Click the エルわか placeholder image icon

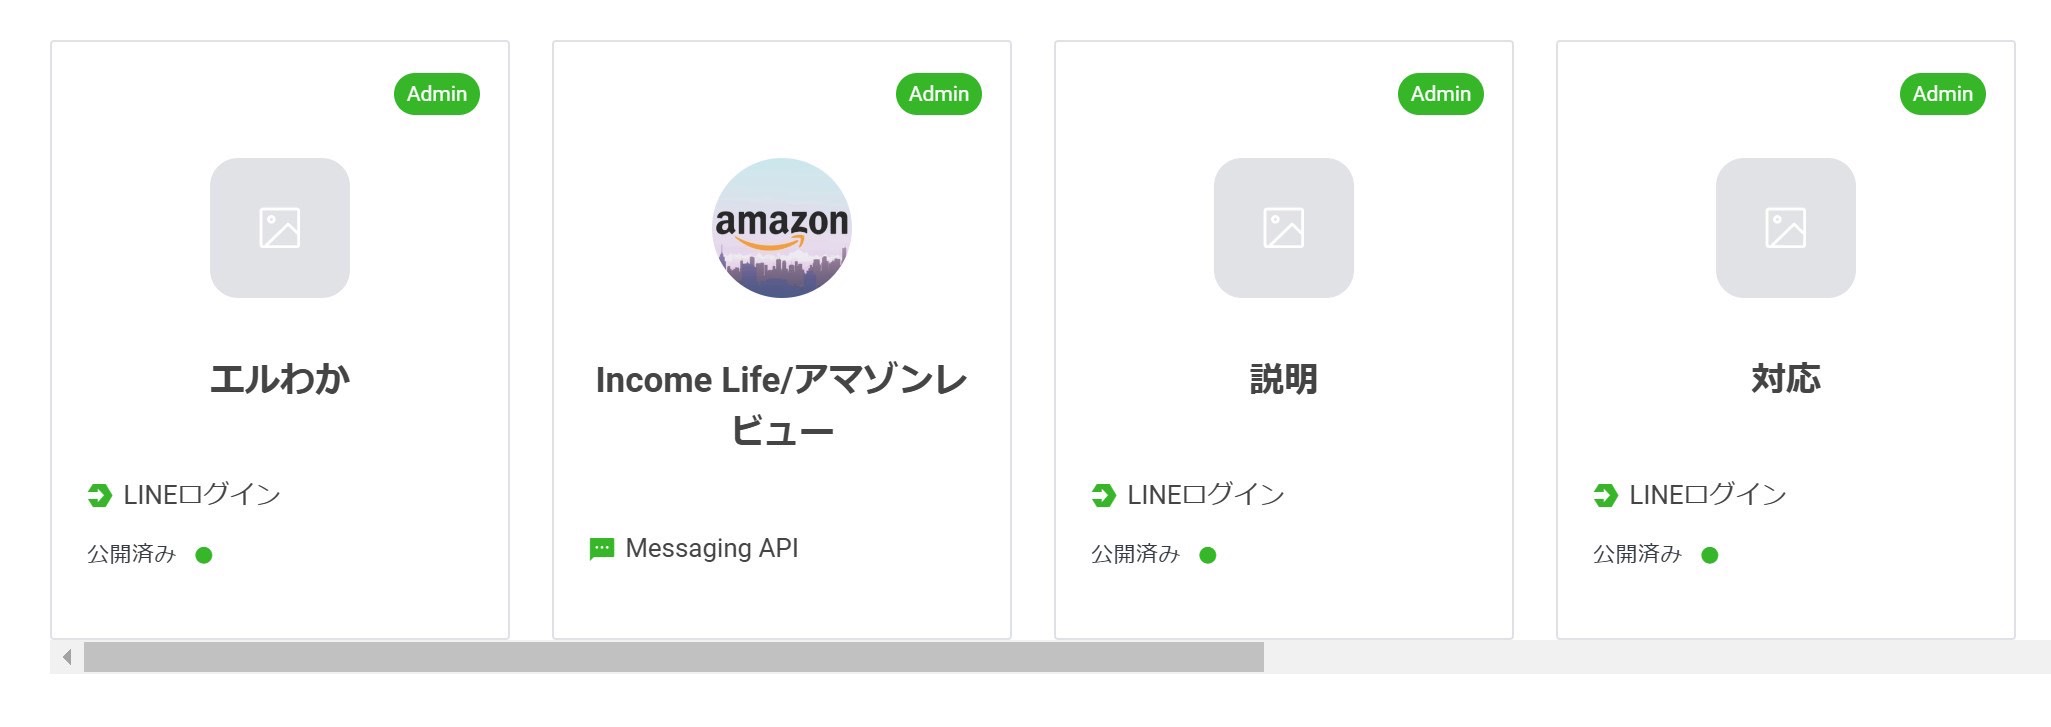[x=280, y=228]
